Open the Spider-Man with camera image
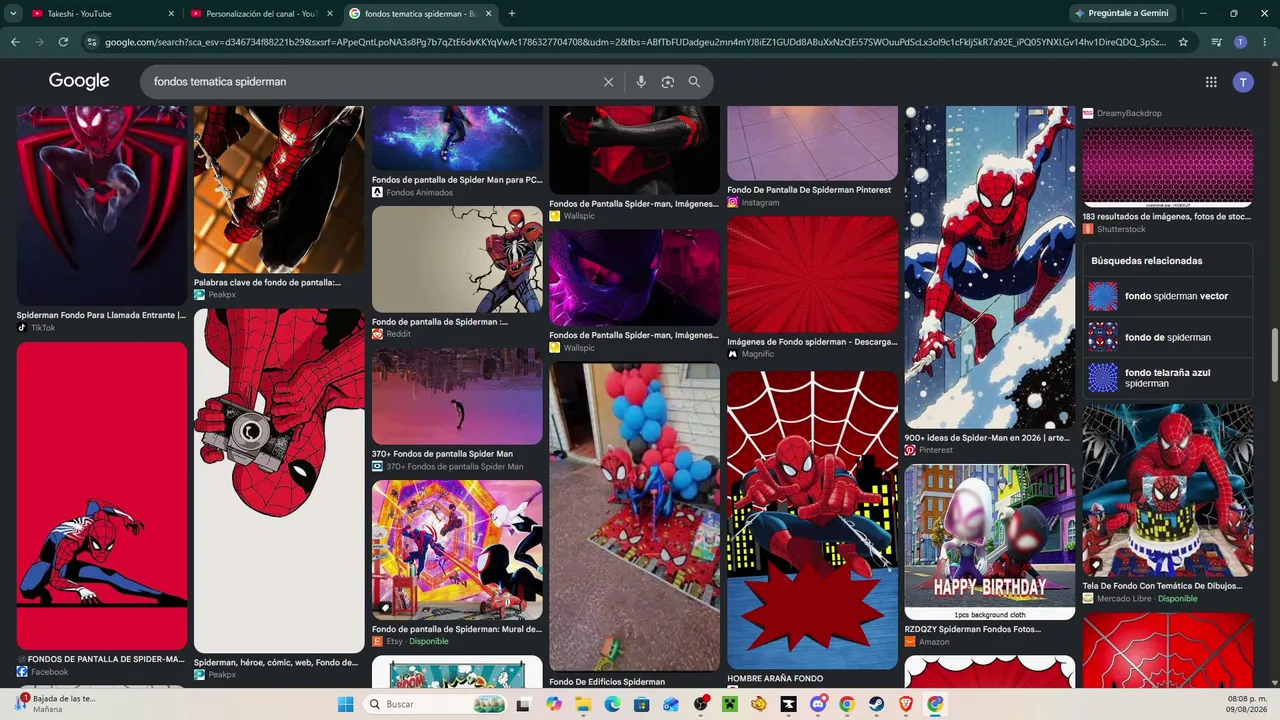Viewport: 1280px width, 720px height. (x=279, y=480)
